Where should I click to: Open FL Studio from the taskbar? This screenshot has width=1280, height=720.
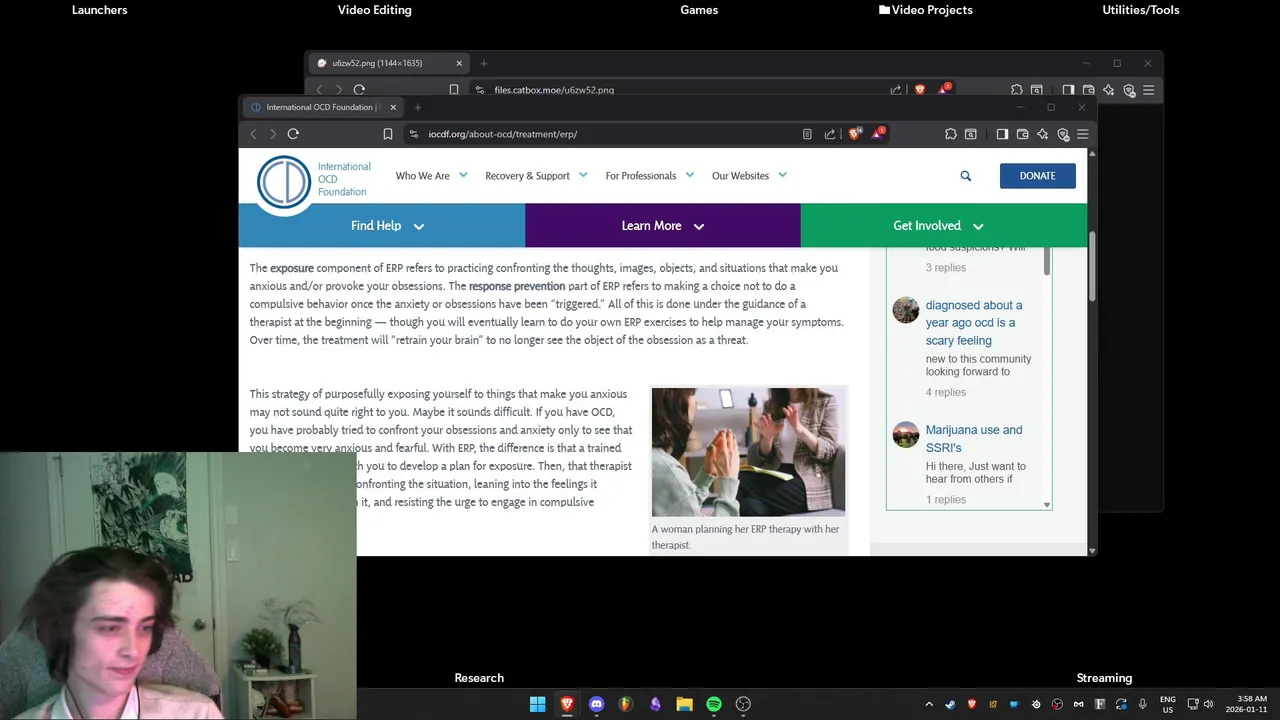coord(626,704)
